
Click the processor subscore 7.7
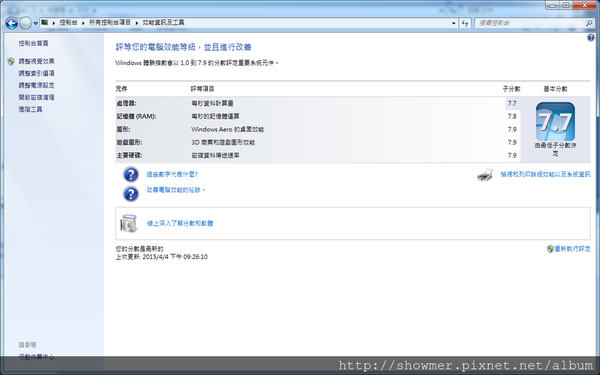tap(512, 103)
